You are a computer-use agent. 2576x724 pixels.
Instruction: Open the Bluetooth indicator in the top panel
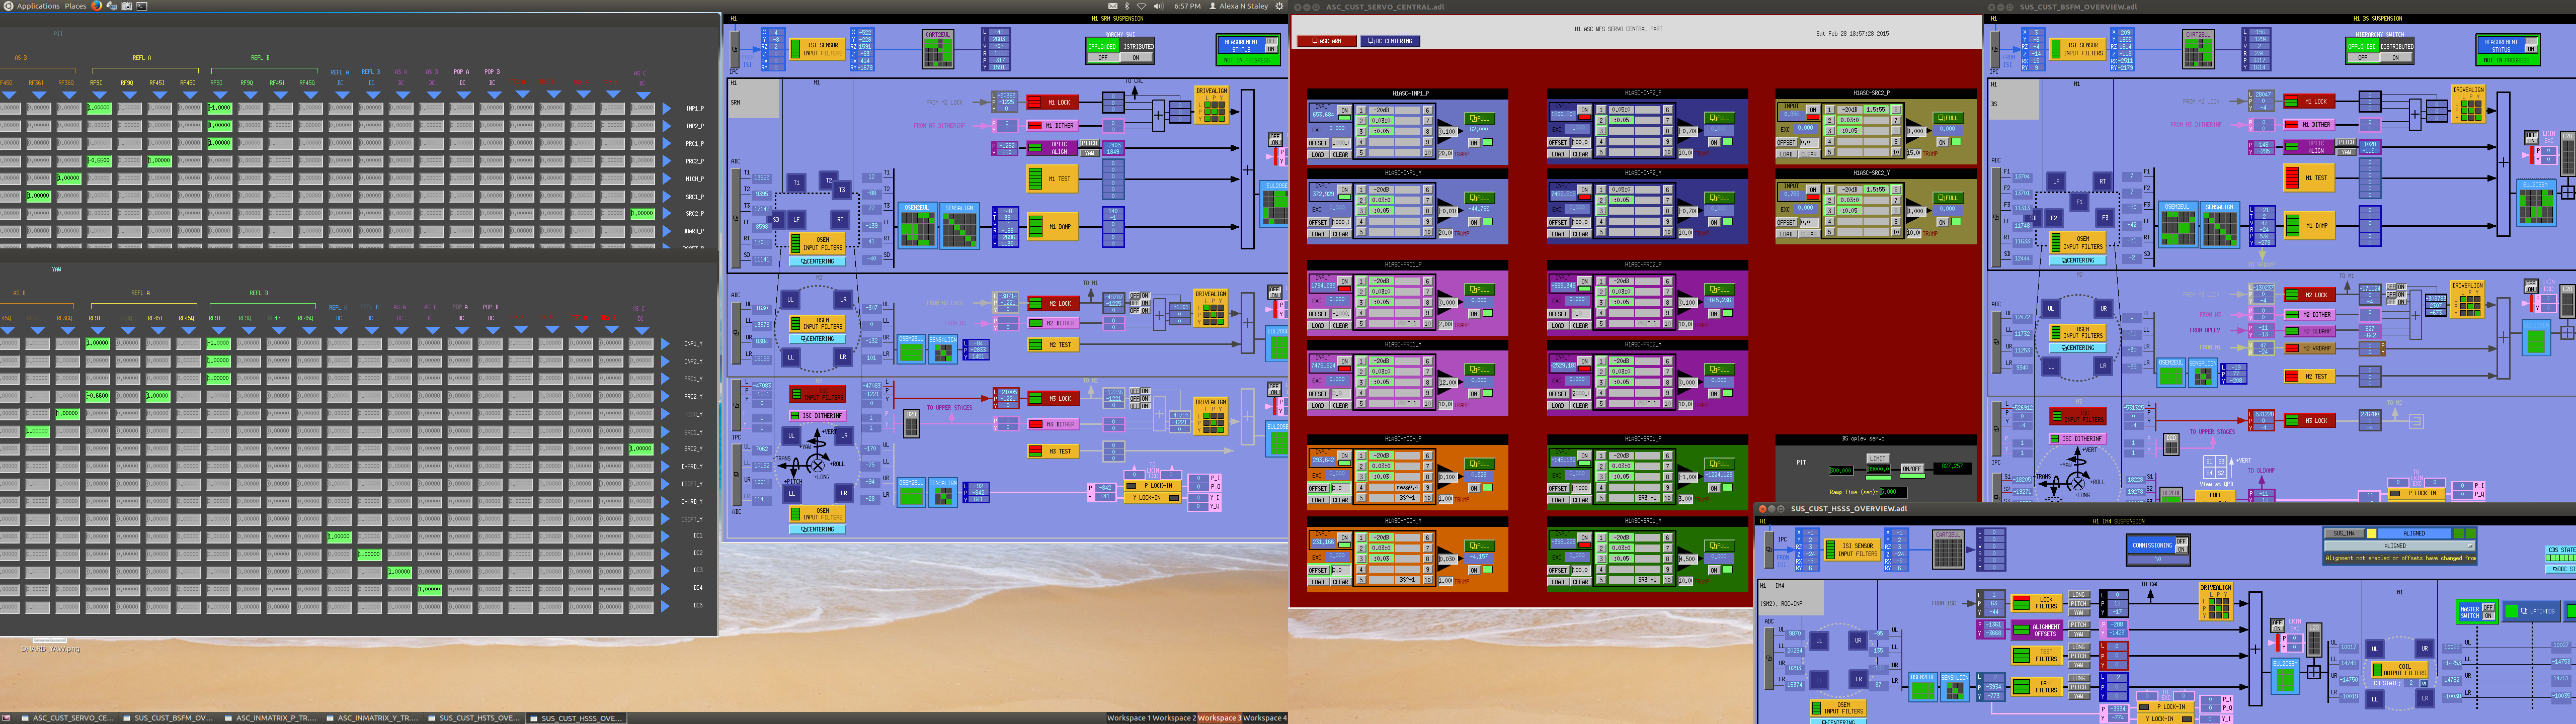click(1128, 6)
